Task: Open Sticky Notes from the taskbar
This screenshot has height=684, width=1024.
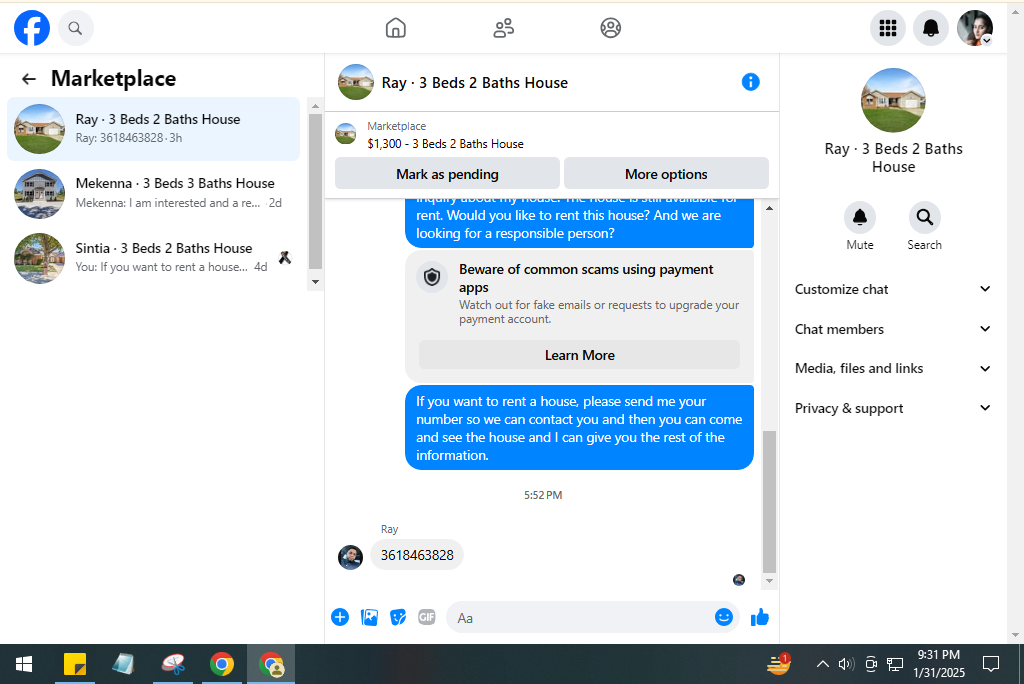Action: point(74,664)
